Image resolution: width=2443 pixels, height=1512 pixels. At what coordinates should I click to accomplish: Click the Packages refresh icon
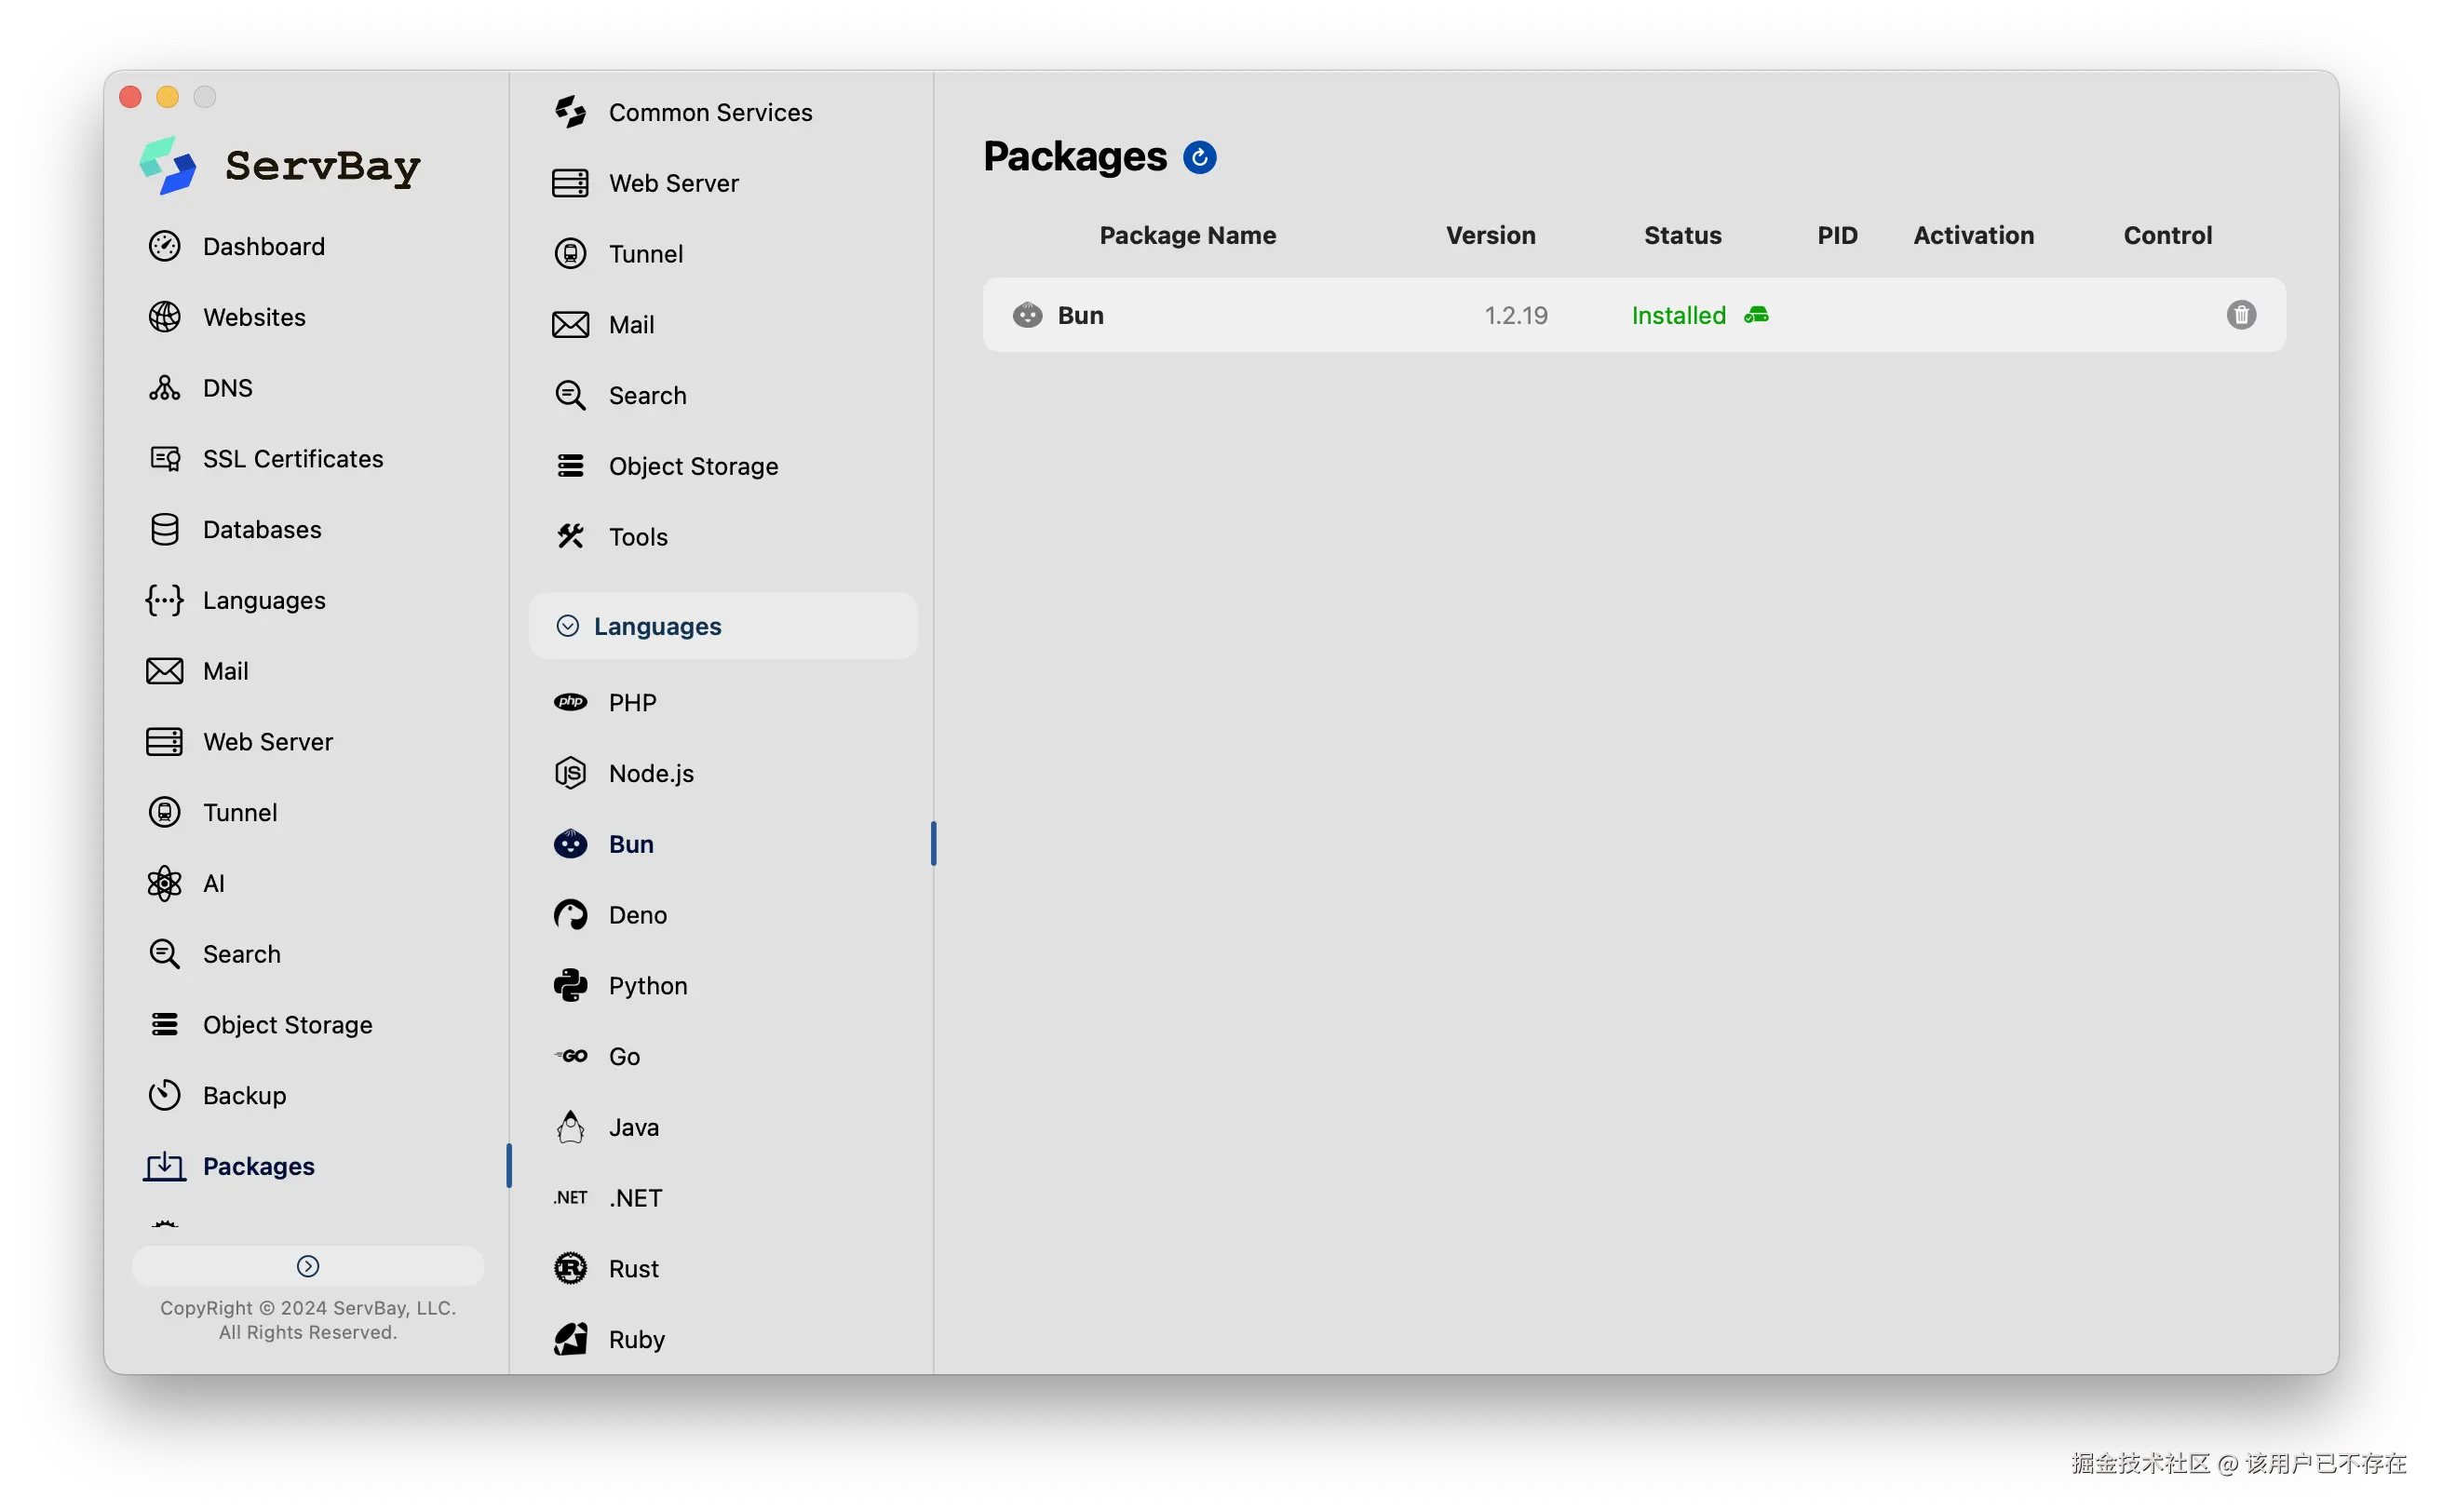(1199, 157)
